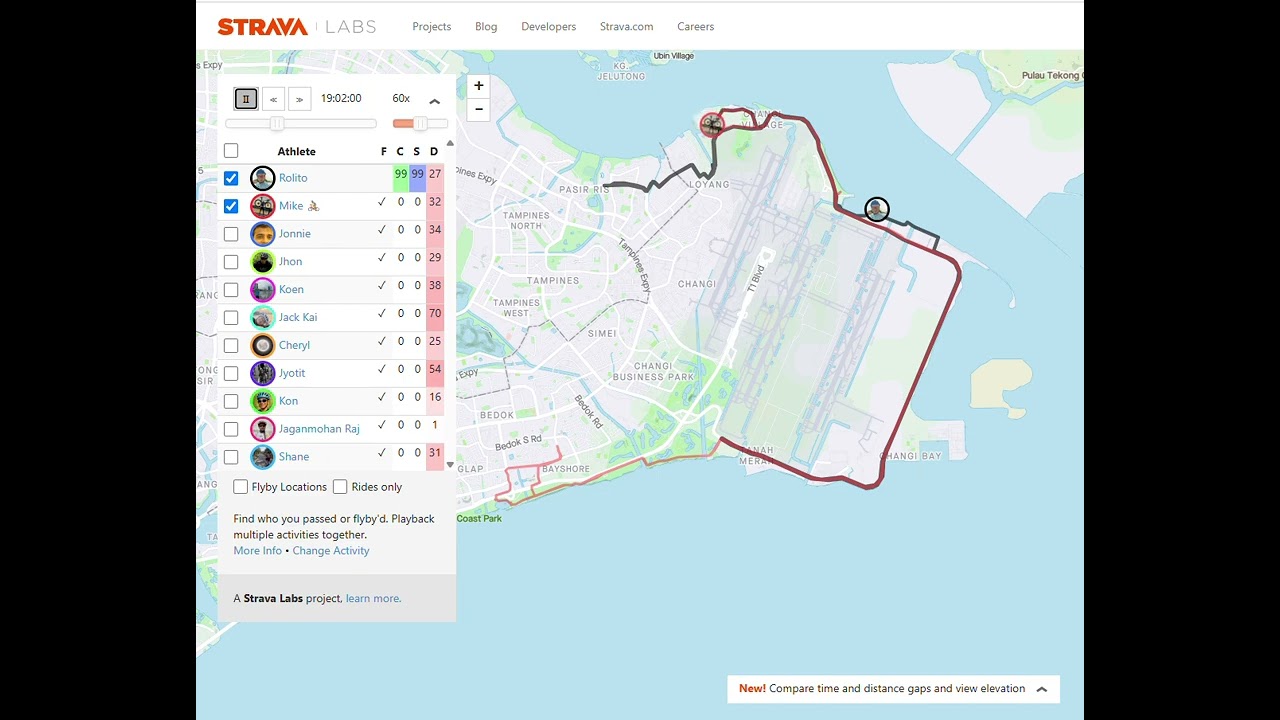Click the fast-forward playback button
The image size is (1280, 720).
(299, 99)
